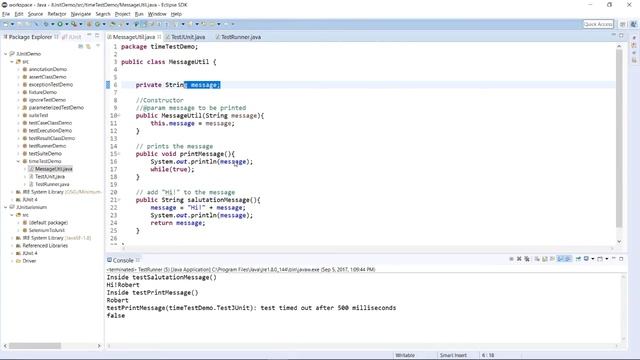Collapse the JUnitDemo project node
Viewport: 640px width, 360px height.
[x=6, y=54]
